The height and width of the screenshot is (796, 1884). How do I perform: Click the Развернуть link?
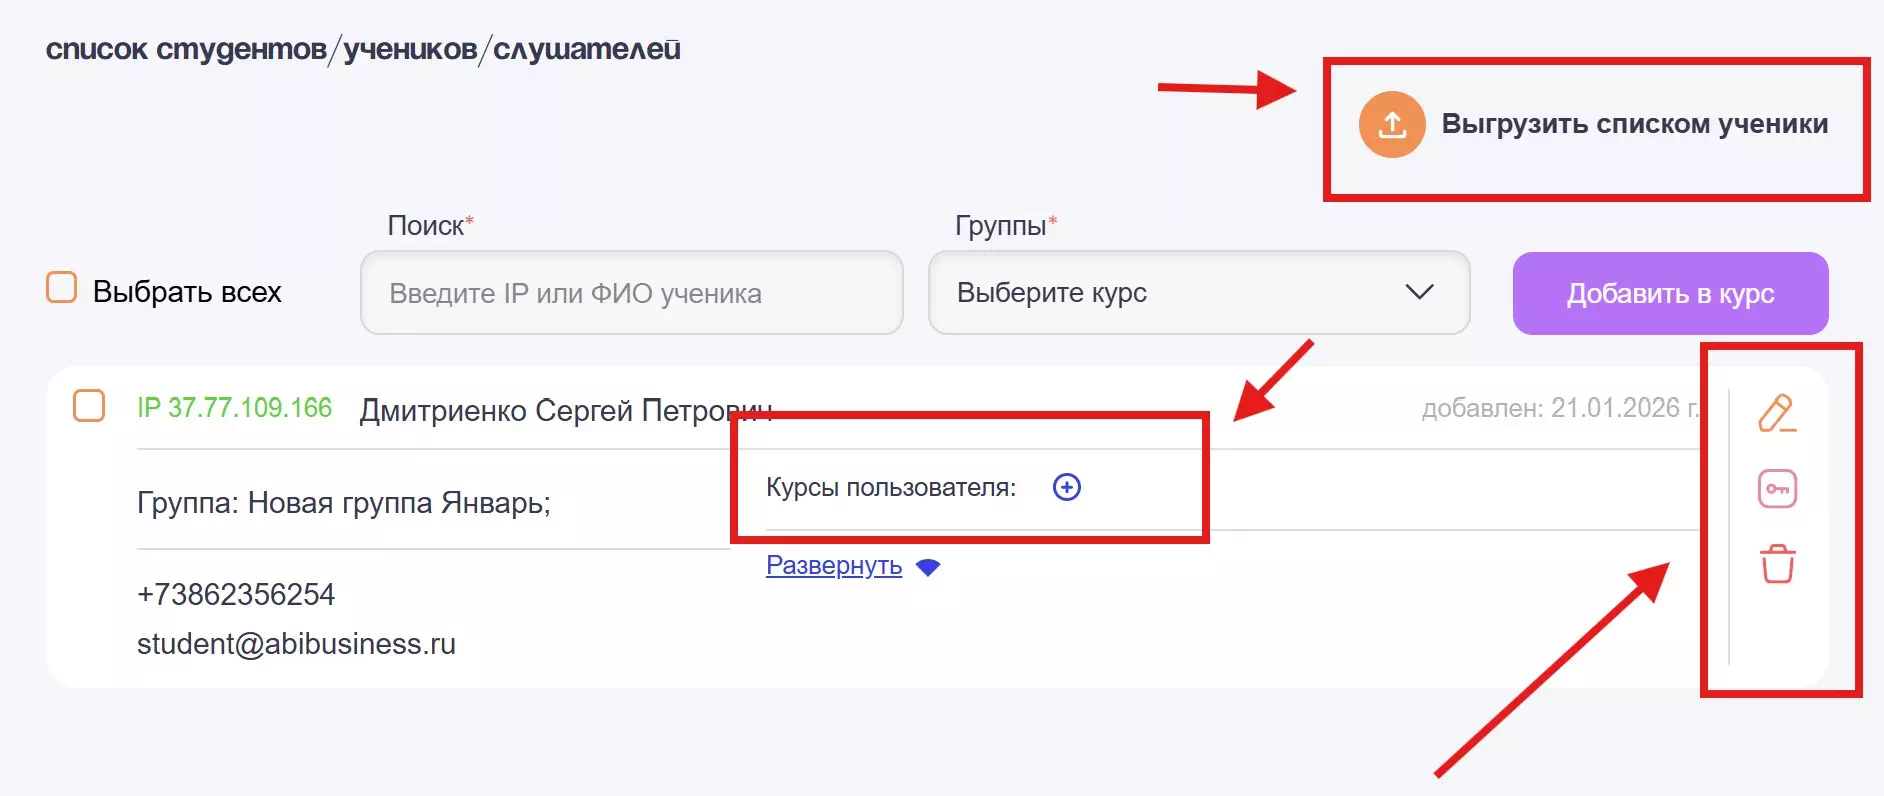pos(834,565)
